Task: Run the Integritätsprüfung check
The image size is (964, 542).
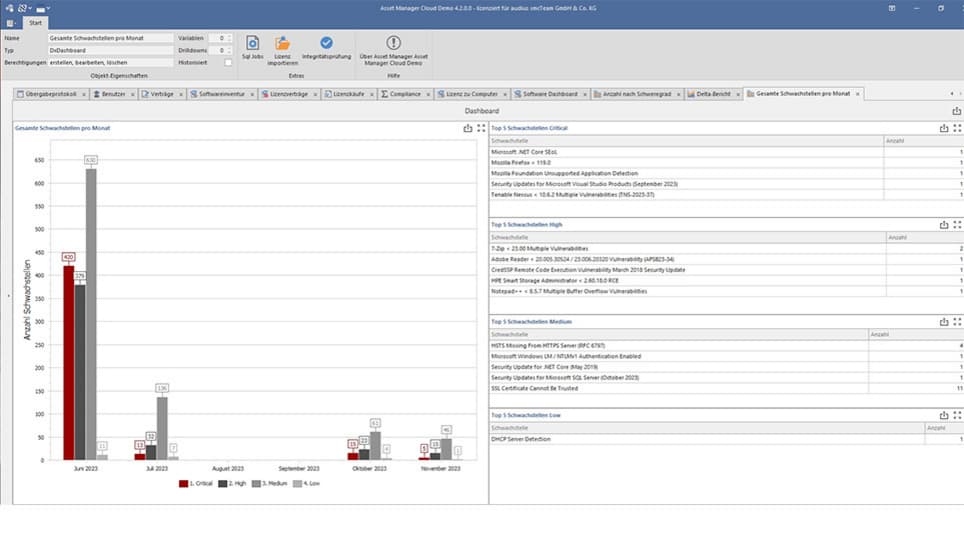Action: pos(326,47)
